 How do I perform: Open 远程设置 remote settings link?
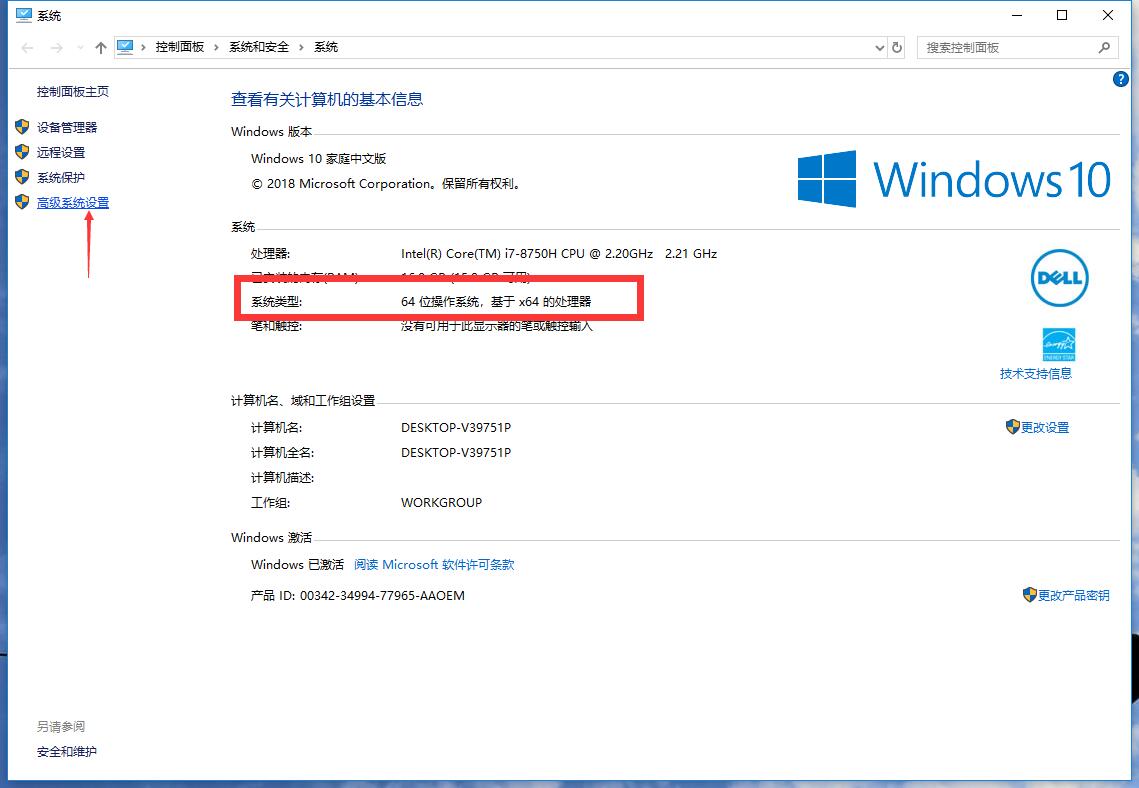tap(61, 152)
